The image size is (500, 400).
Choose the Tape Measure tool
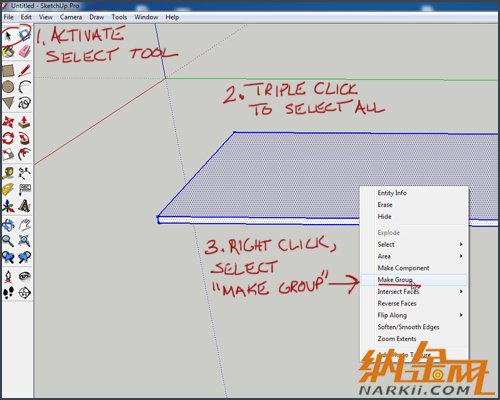pos(8,173)
